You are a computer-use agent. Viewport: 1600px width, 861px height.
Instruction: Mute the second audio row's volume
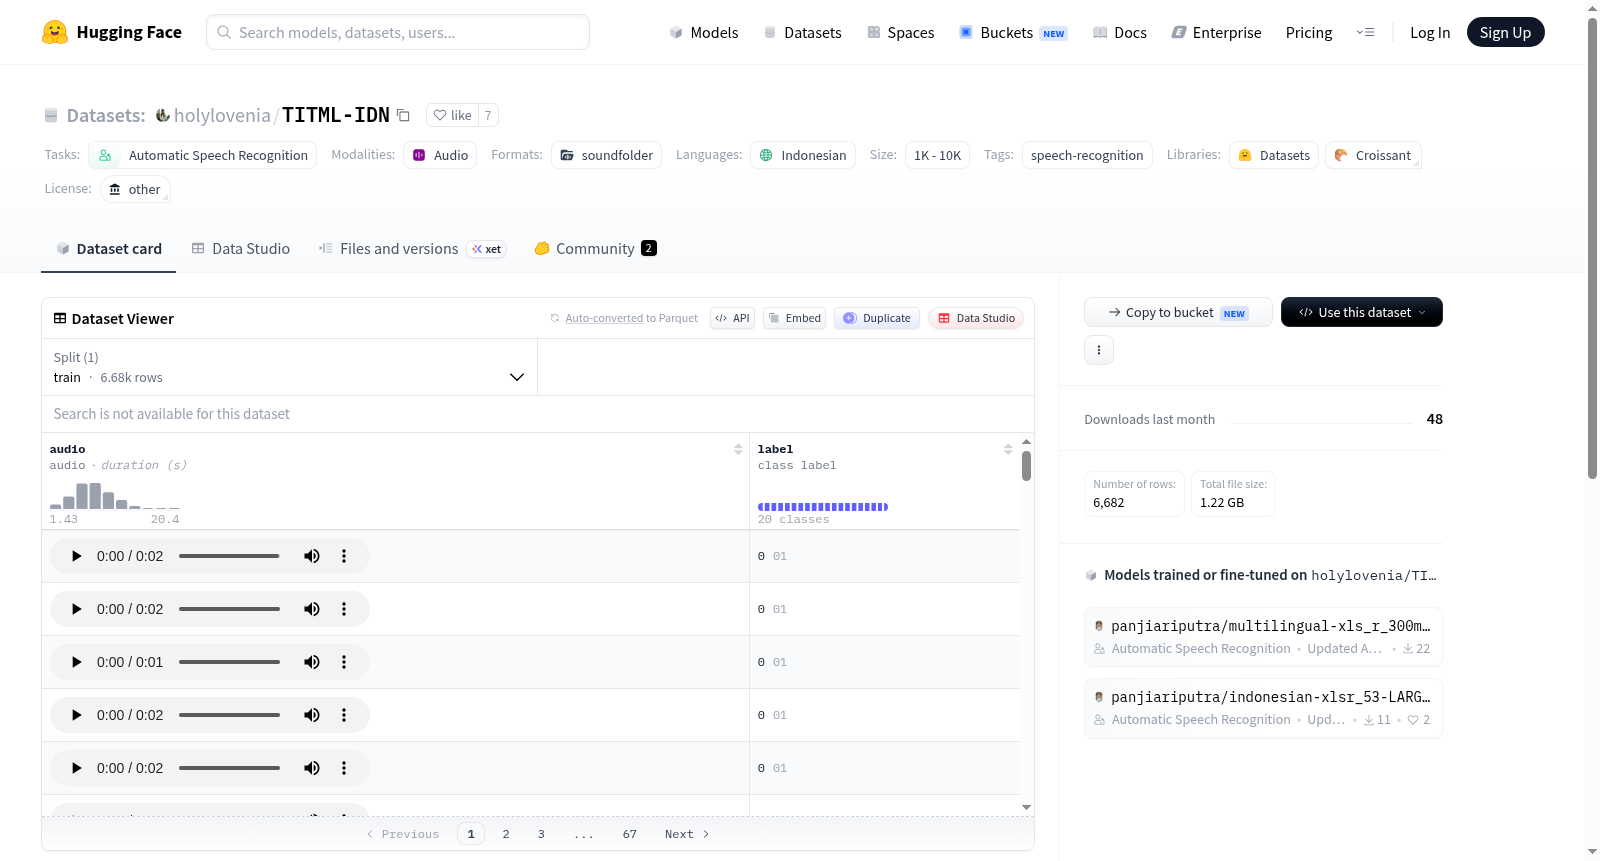coord(312,609)
